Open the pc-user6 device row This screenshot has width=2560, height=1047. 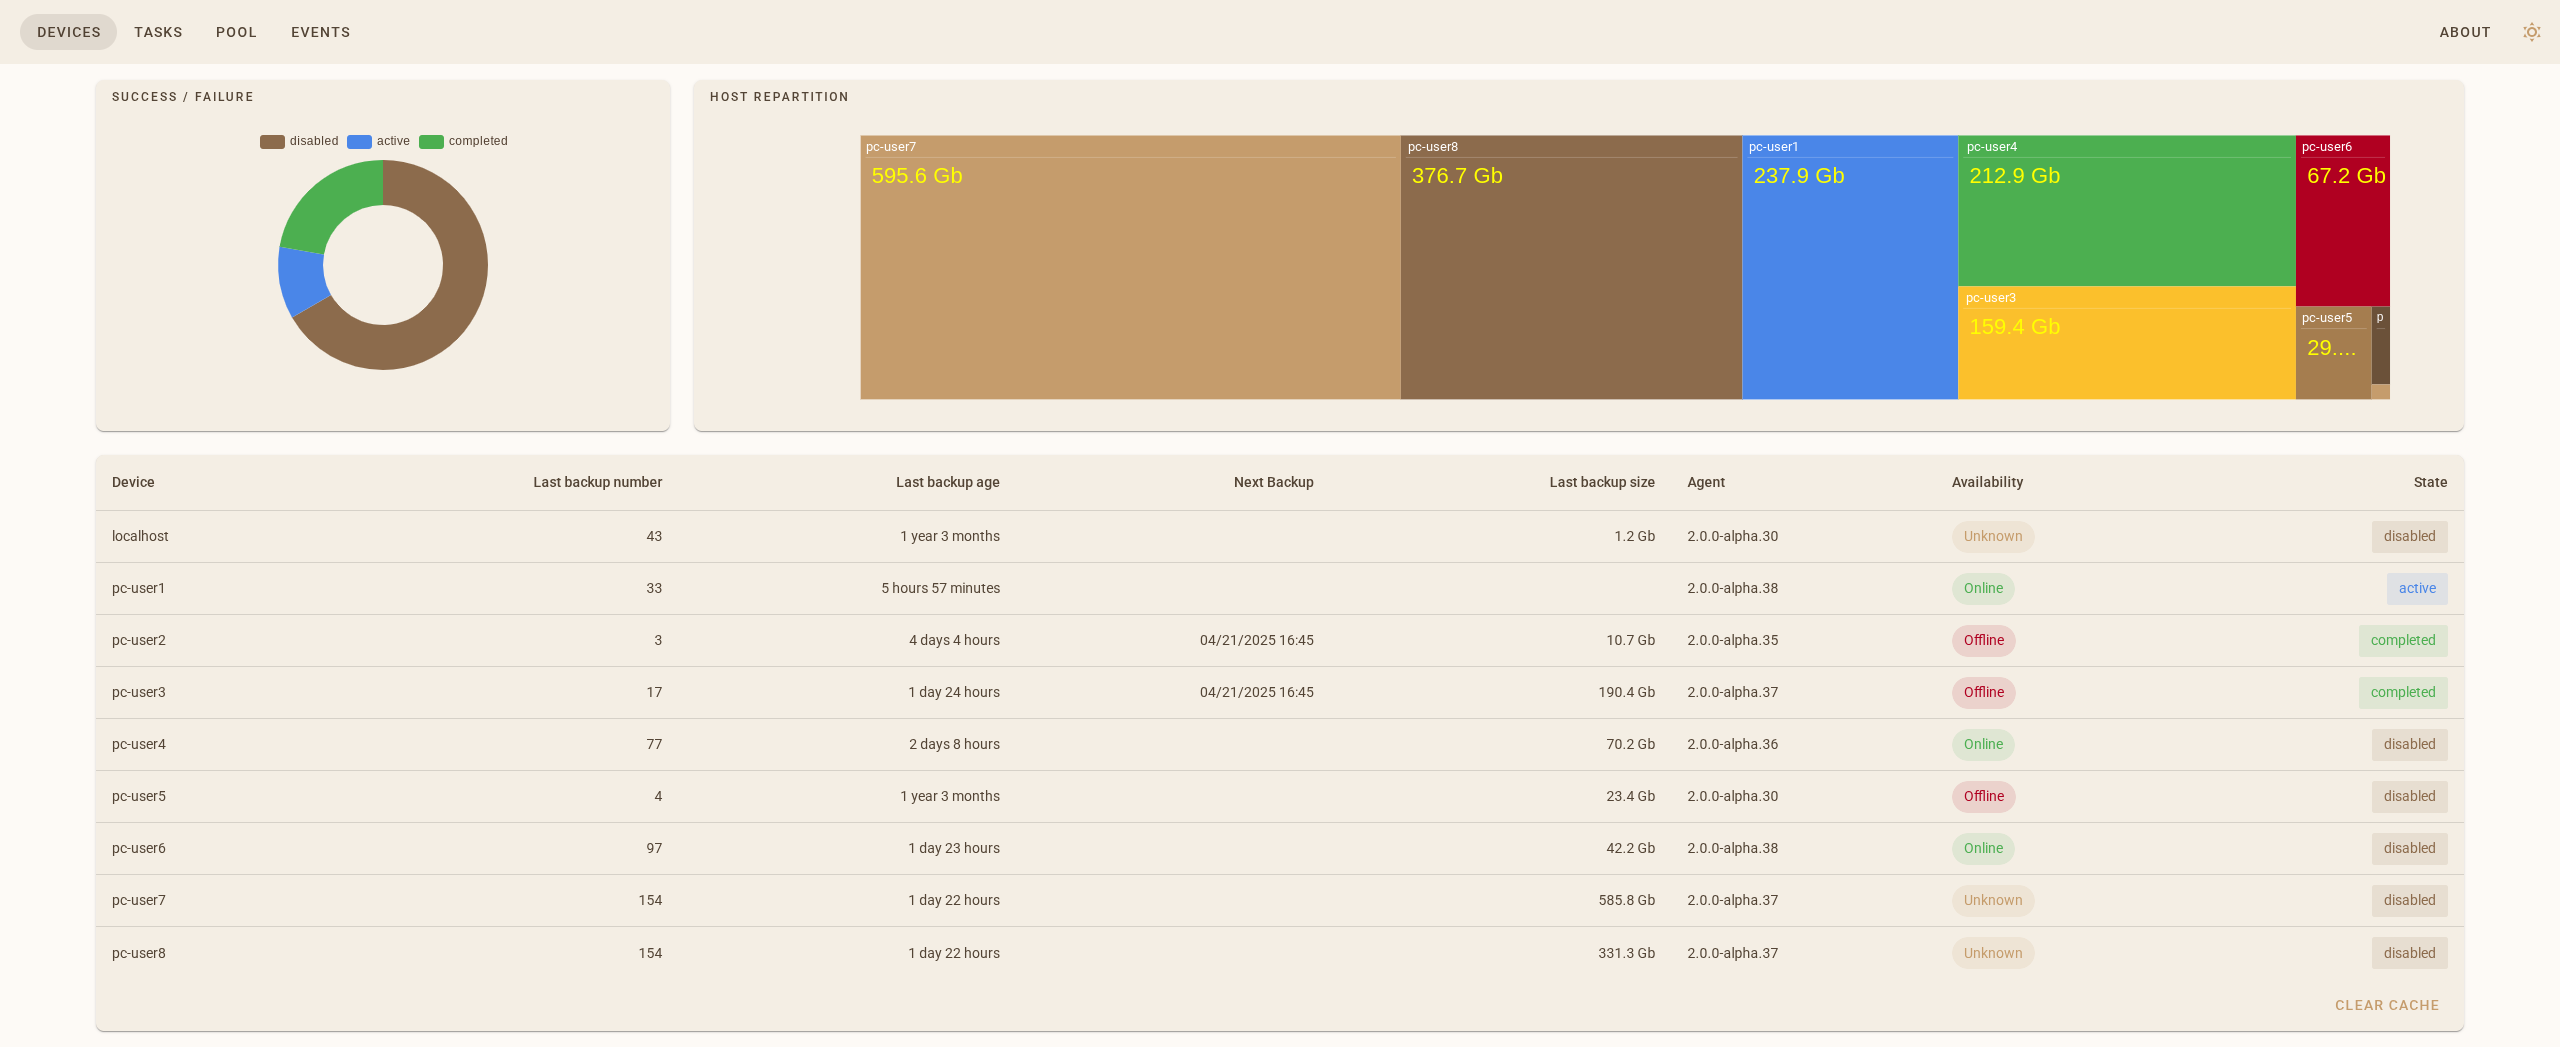(x=1279, y=849)
